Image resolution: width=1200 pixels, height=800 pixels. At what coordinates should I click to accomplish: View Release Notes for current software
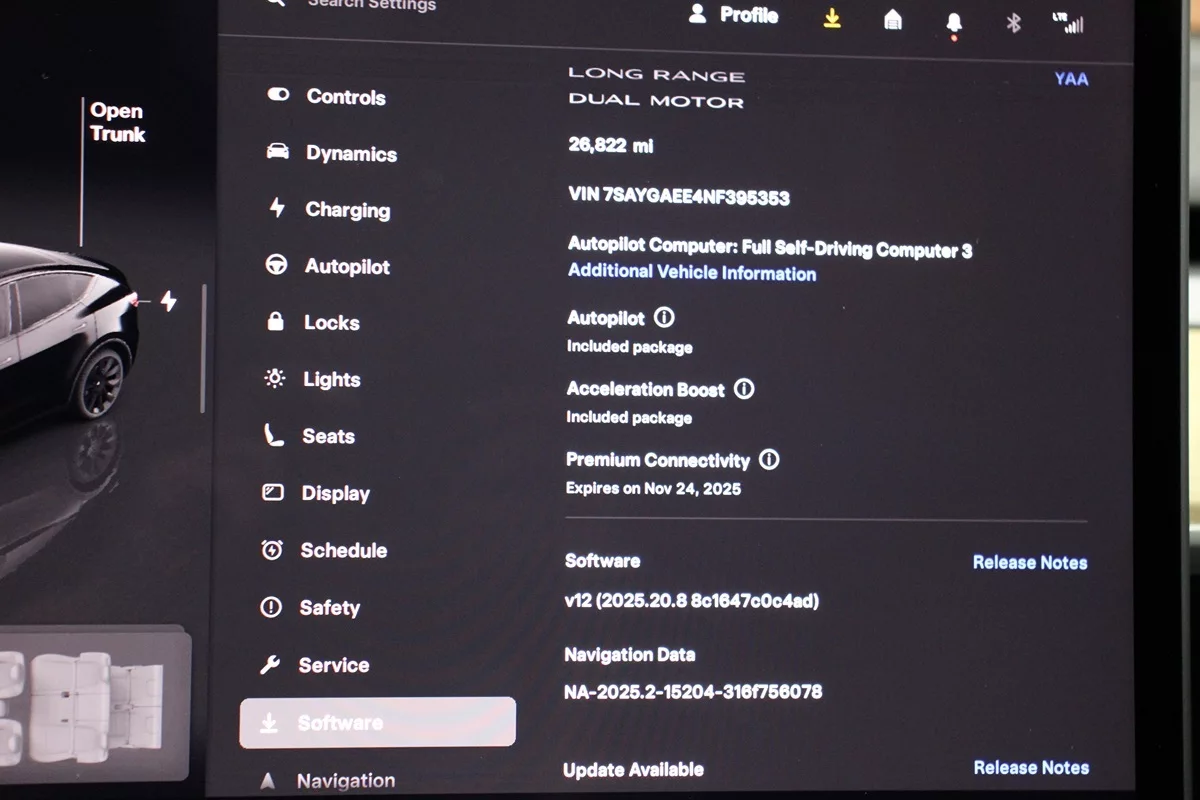tap(1029, 563)
